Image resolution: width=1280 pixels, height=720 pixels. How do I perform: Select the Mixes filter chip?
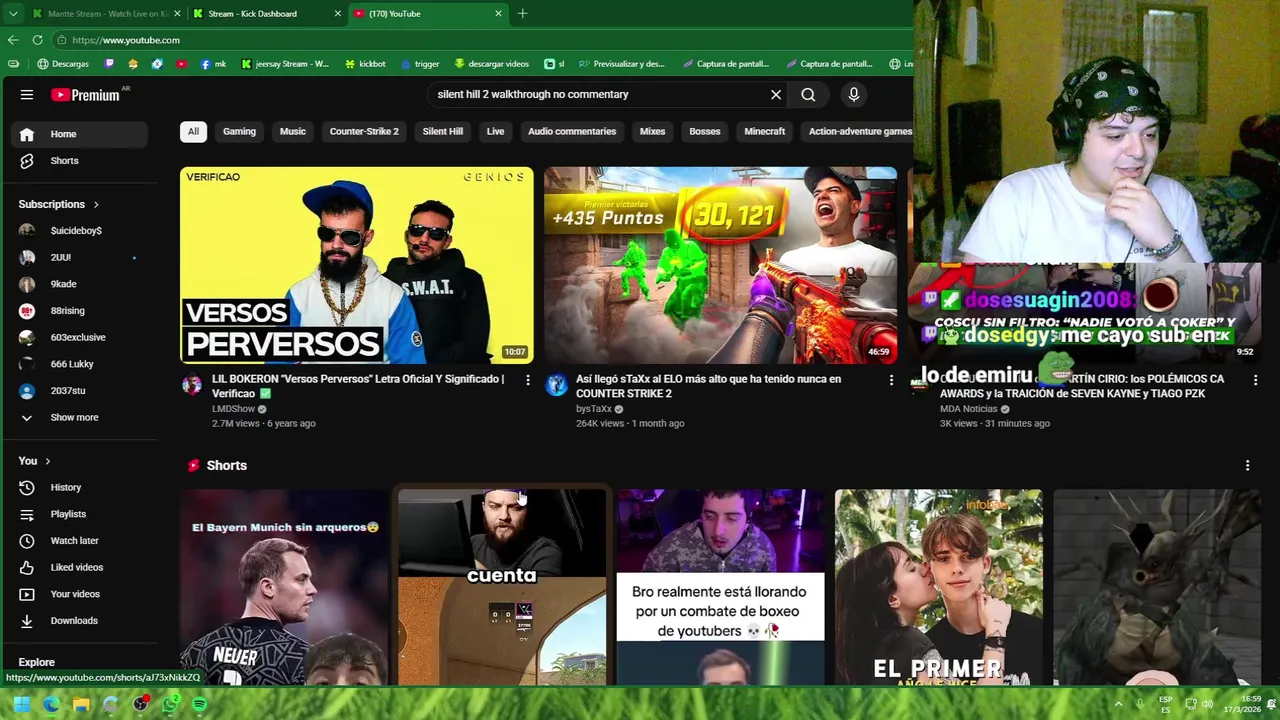pos(652,131)
